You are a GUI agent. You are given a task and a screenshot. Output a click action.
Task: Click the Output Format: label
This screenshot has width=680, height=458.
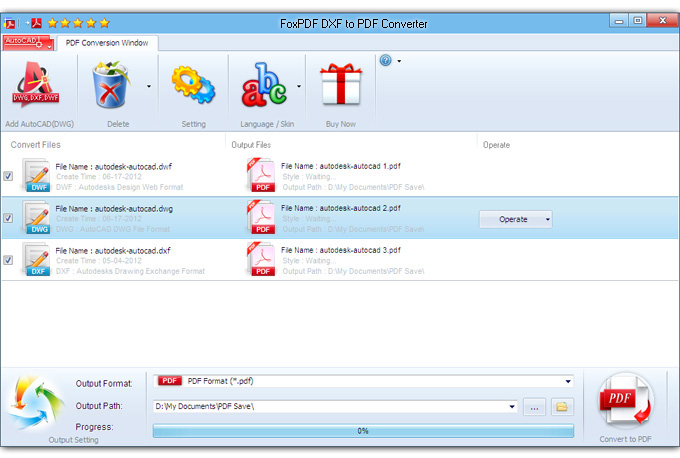[104, 383]
